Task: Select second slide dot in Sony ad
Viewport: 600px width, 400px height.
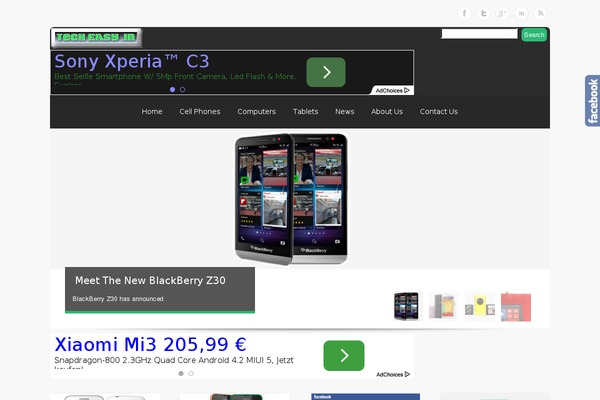Action: click(183, 90)
